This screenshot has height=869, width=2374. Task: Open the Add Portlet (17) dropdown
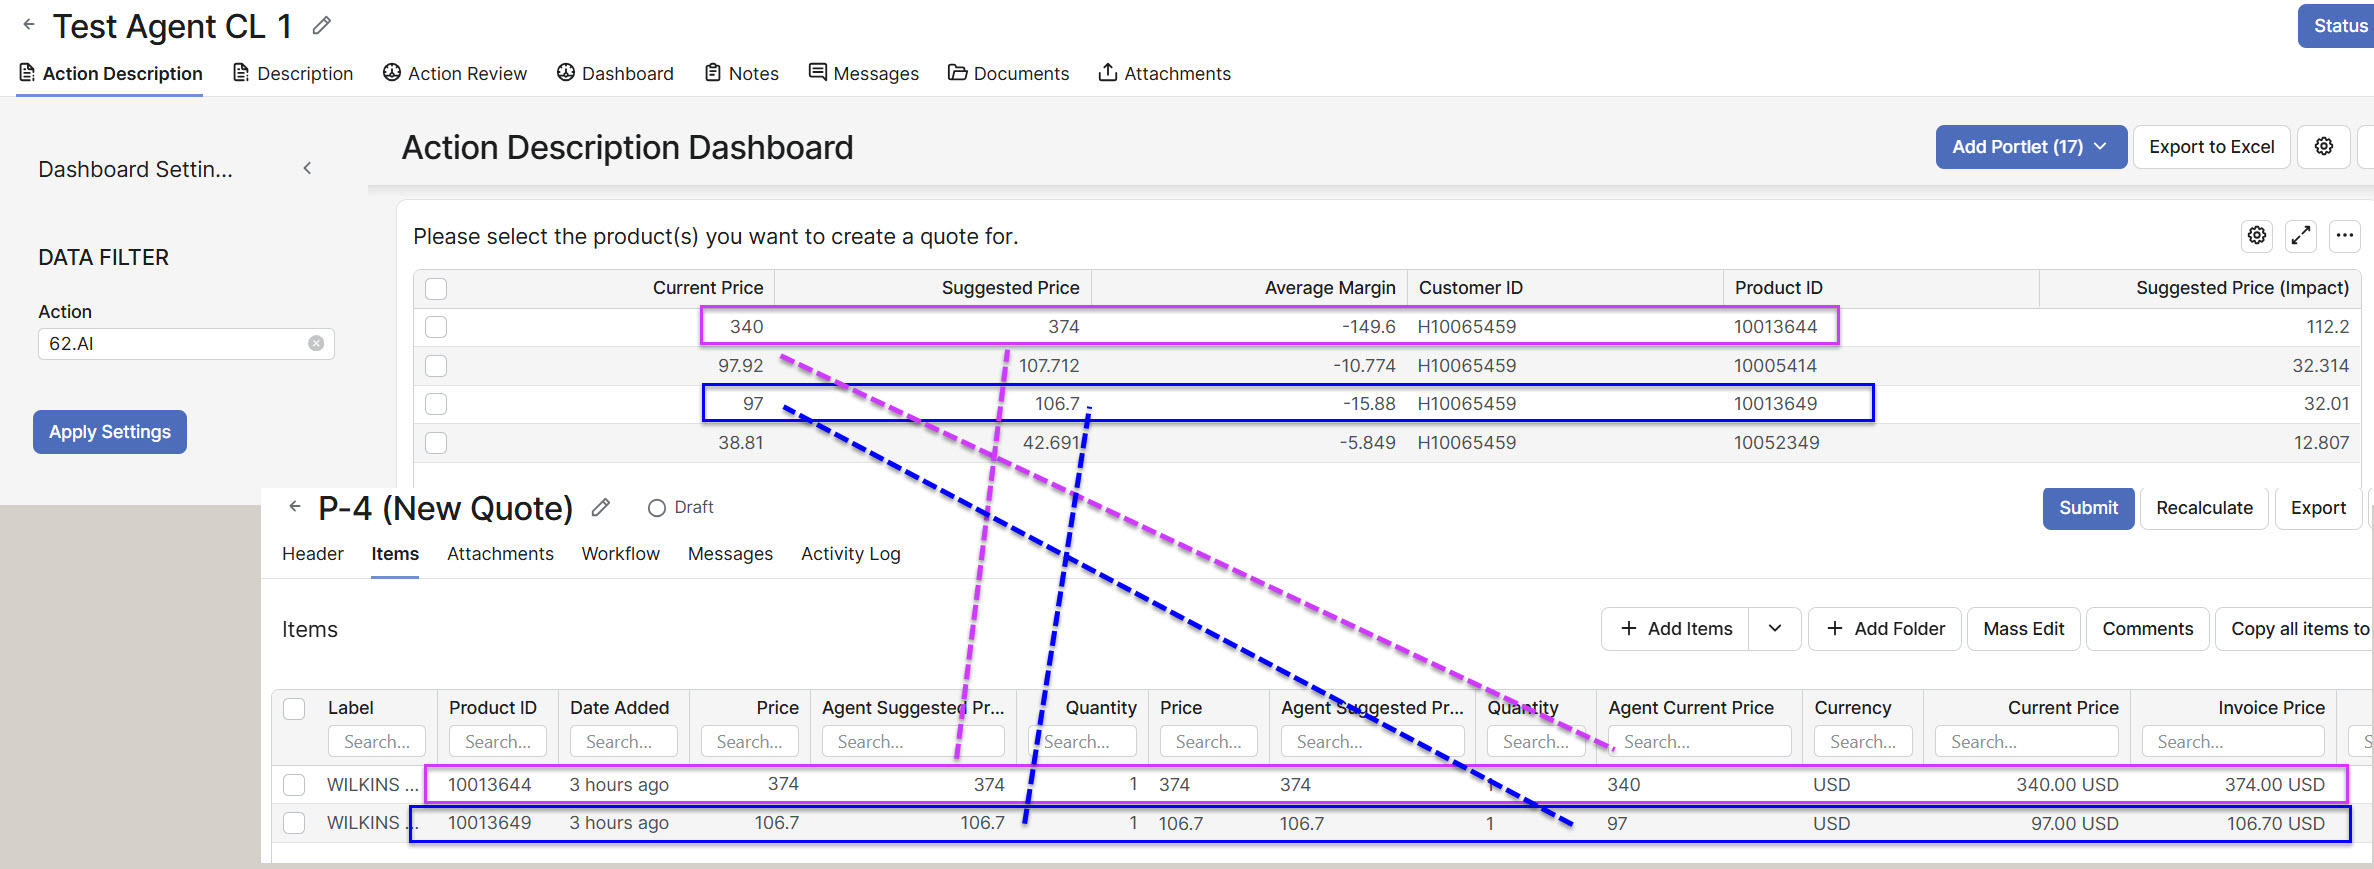pos(2030,147)
